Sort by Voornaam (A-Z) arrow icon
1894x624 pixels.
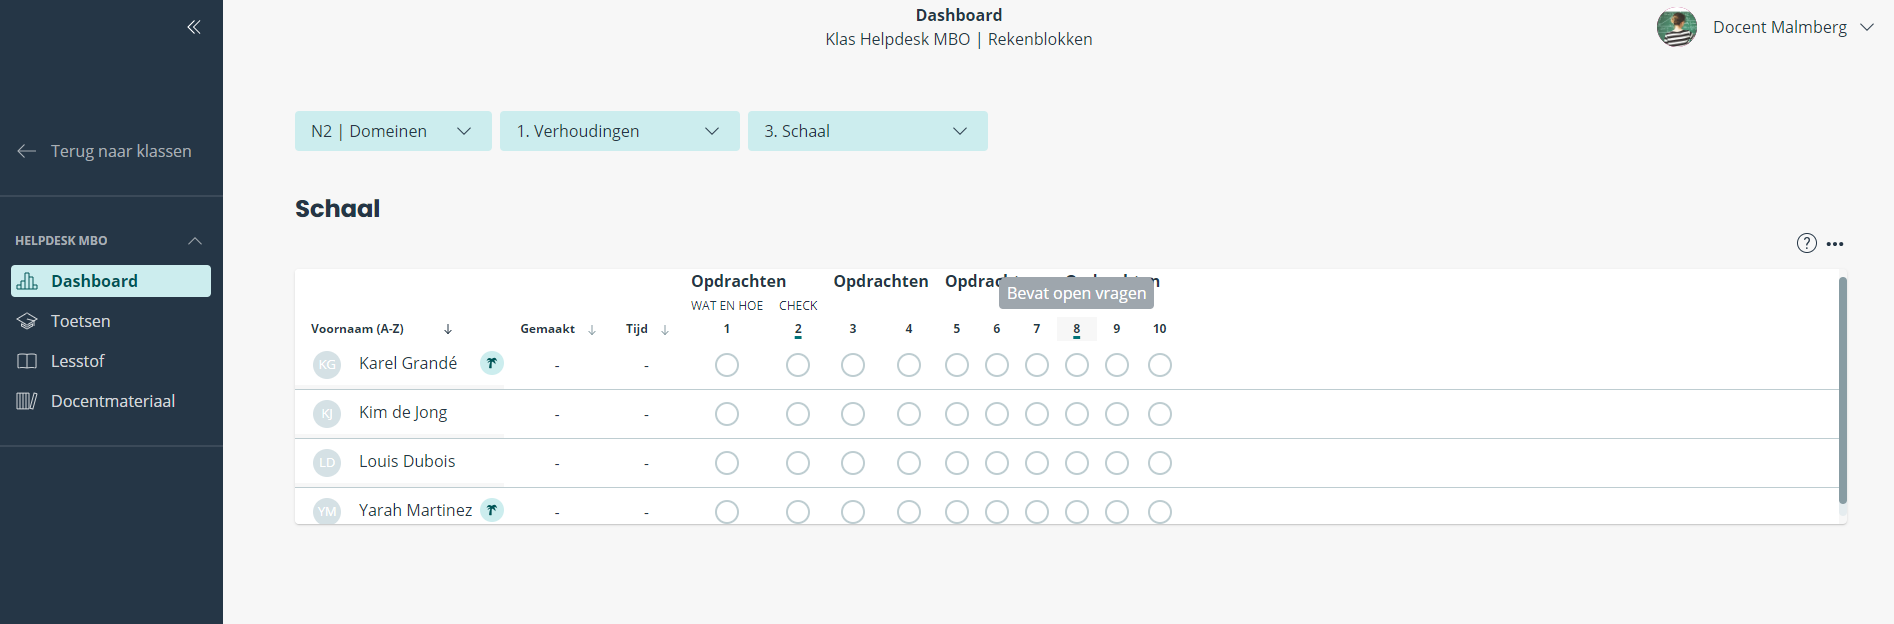coord(448,329)
